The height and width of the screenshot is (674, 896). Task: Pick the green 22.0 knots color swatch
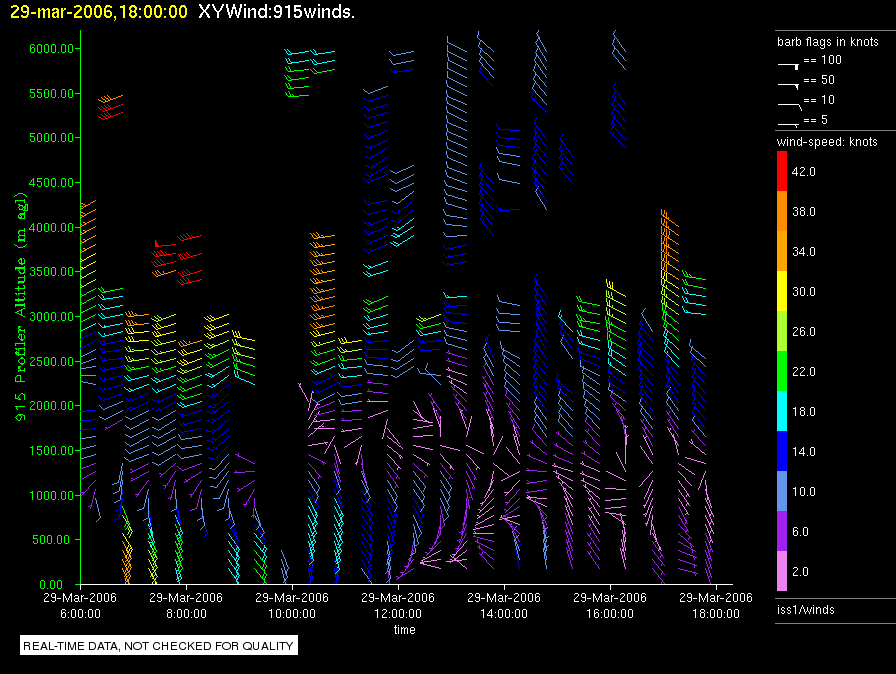[782, 372]
